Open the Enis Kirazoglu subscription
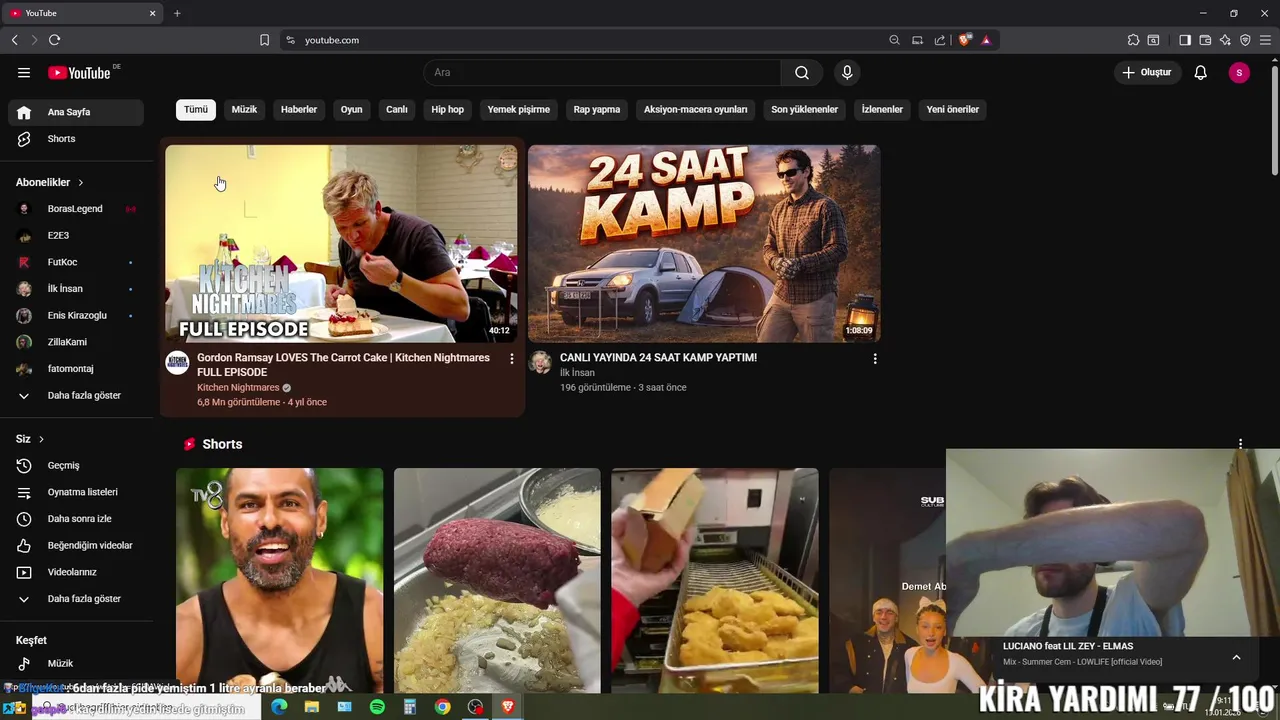Viewport: 1280px width, 720px height. [x=76, y=315]
